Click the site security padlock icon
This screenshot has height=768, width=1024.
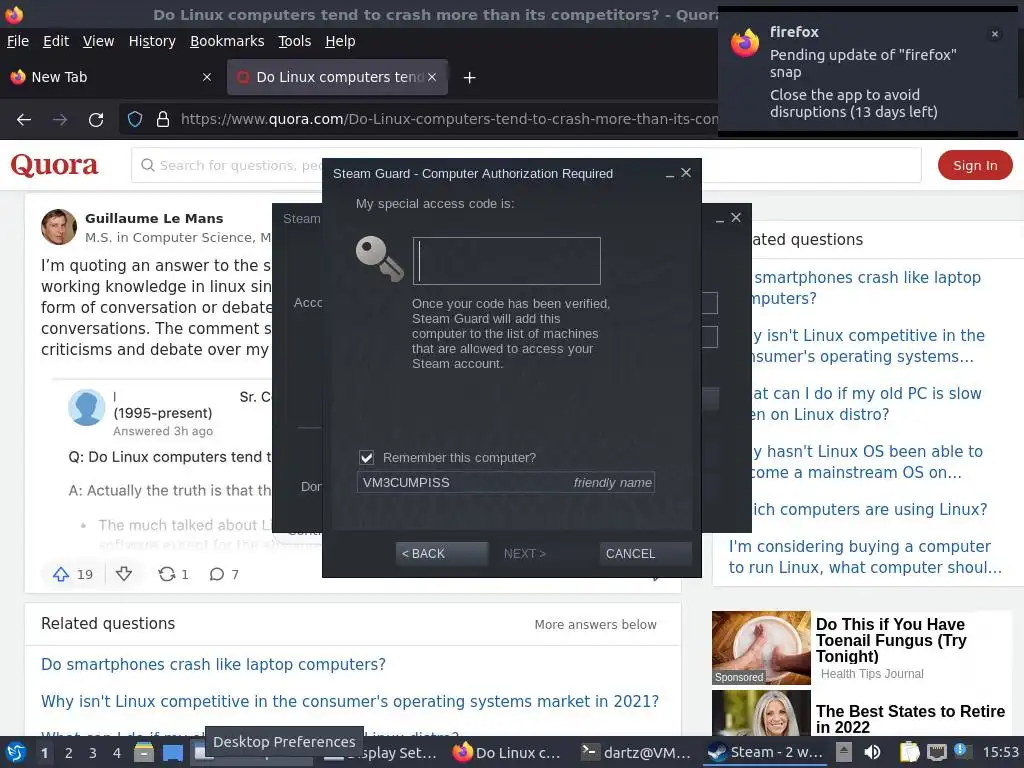pyautogui.click(x=163, y=119)
